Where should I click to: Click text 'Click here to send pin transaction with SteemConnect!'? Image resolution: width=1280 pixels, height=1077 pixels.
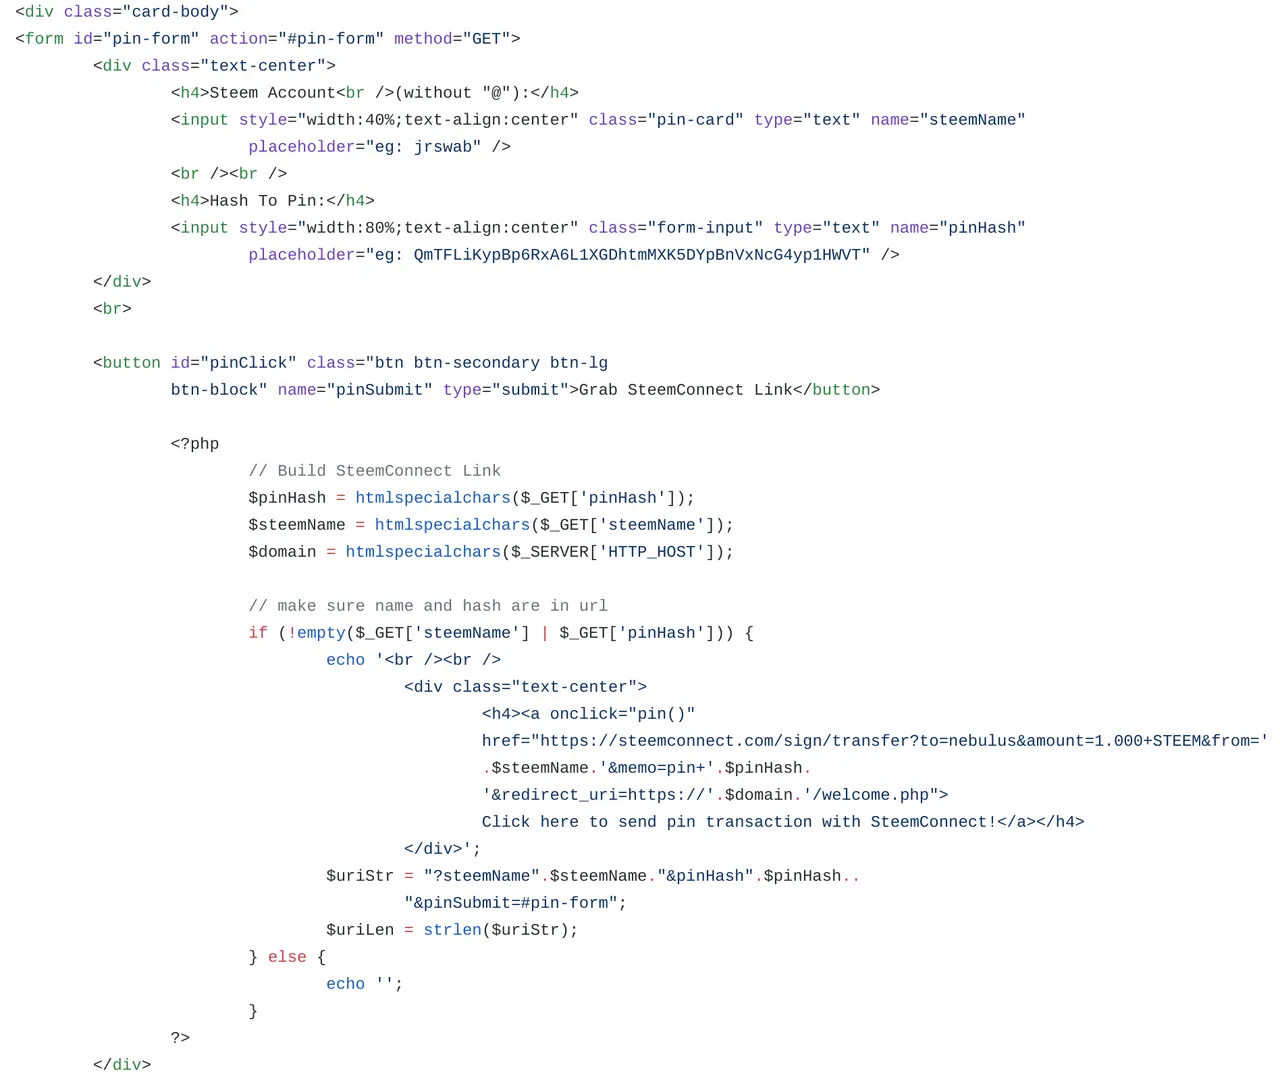pos(739,822)
